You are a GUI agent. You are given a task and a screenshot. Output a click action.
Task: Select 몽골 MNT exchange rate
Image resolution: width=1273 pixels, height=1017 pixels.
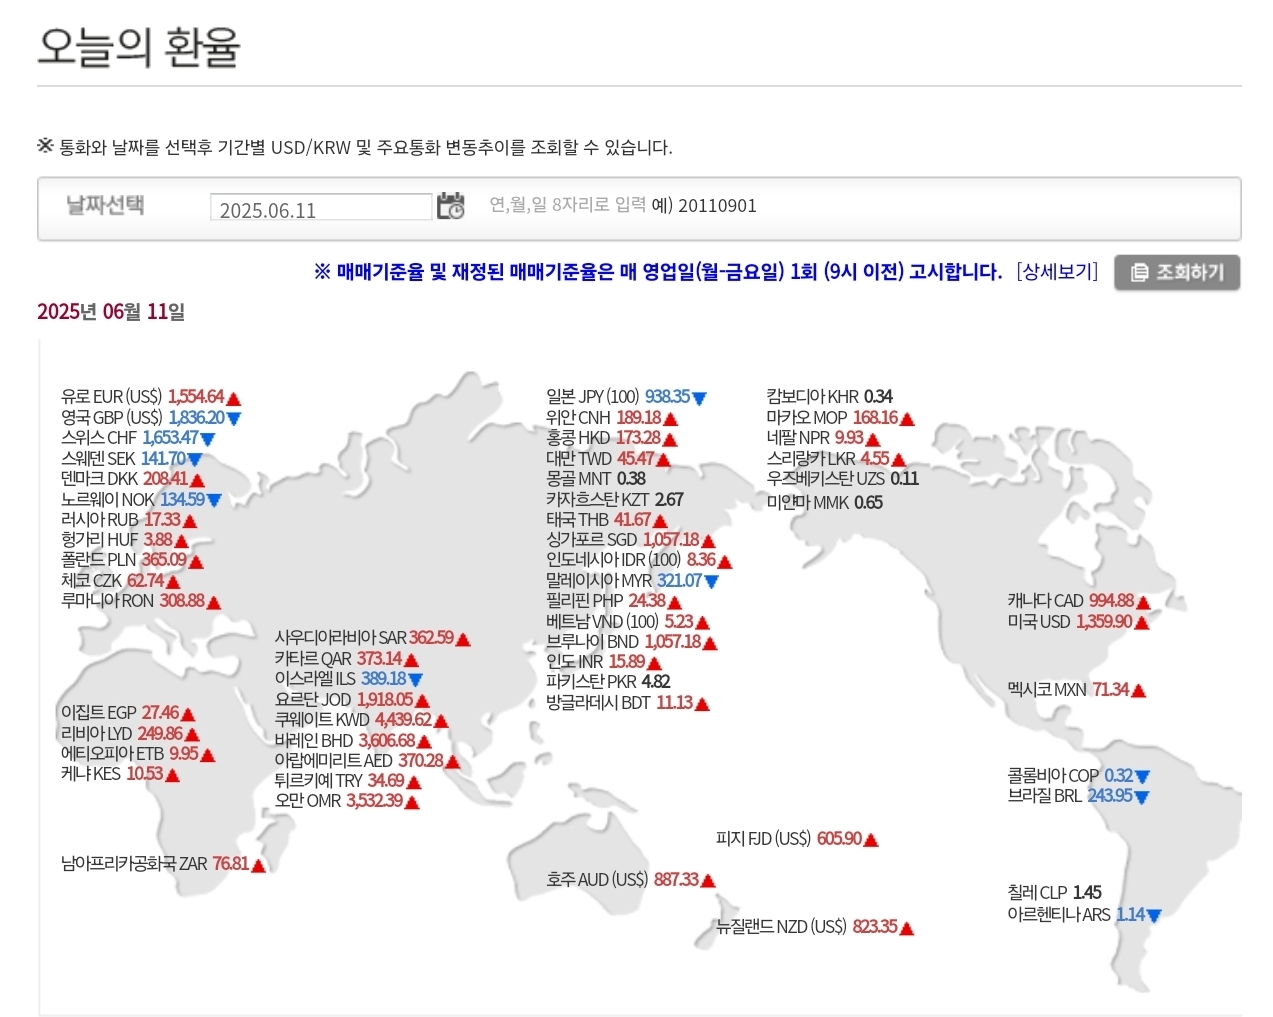596,479
